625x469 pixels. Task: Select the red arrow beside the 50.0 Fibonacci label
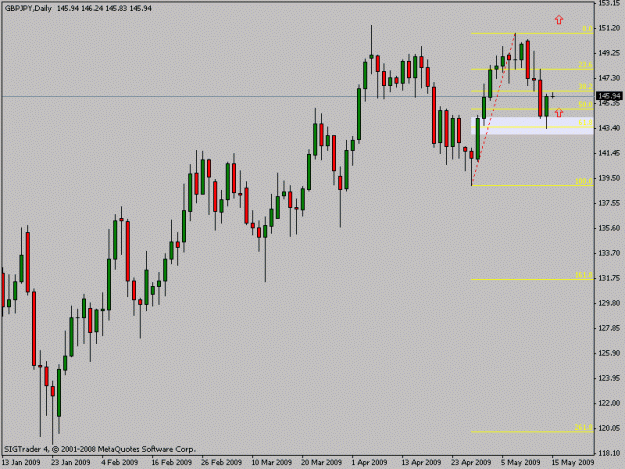click(559, 113)
